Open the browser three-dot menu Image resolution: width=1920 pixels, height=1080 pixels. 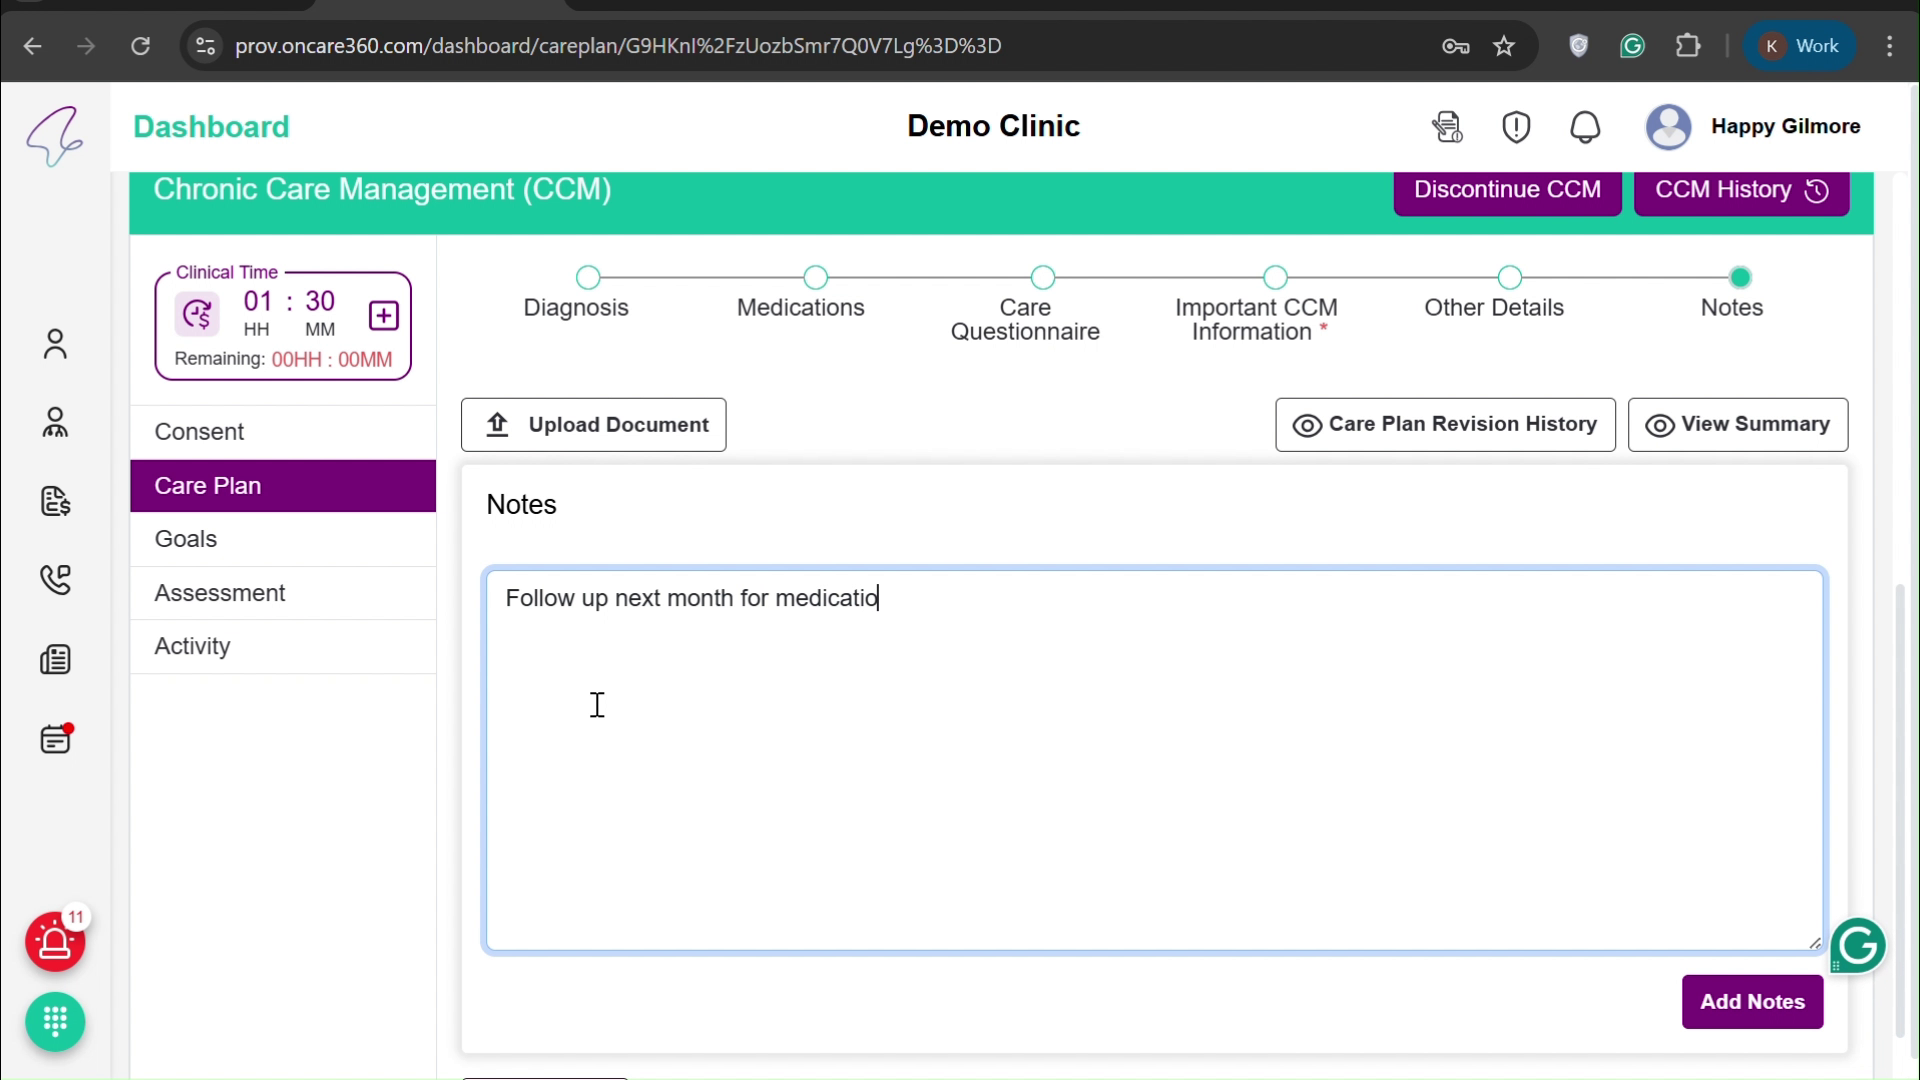pos(1891,46)
